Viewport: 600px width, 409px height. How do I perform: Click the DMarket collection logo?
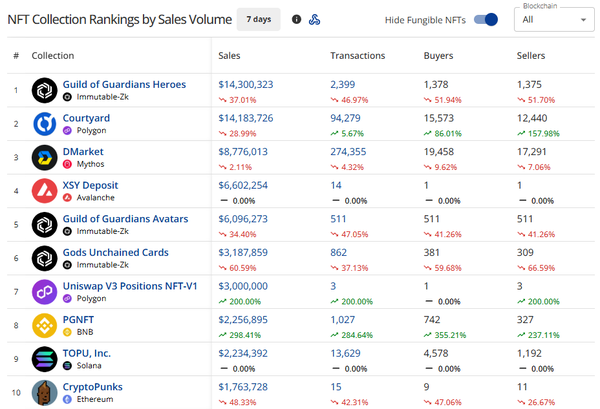coord(44,157)
